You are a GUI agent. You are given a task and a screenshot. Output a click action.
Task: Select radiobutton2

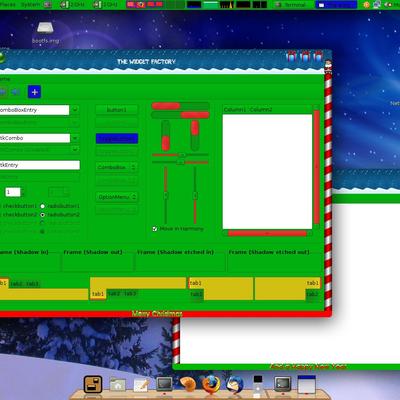60,214
